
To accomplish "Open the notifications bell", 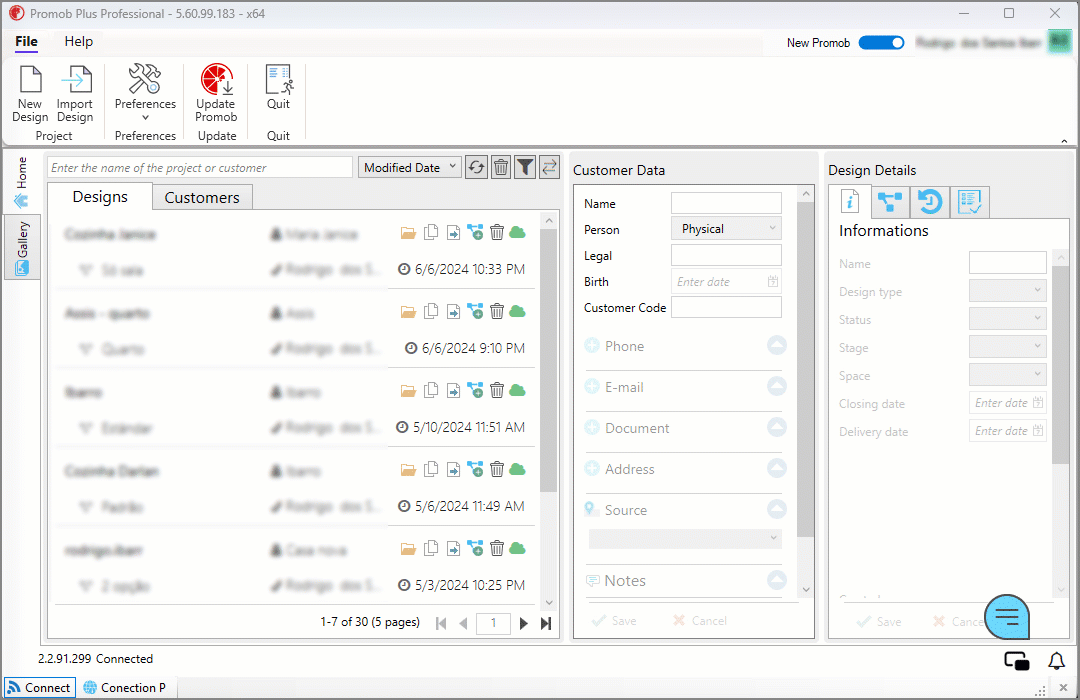I will [1057, 661].
